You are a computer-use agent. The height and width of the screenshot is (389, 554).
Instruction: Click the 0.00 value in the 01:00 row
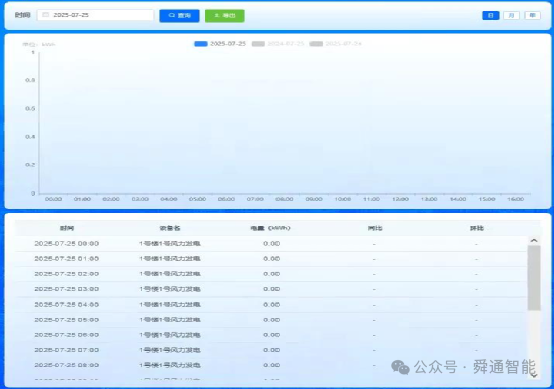271,259
